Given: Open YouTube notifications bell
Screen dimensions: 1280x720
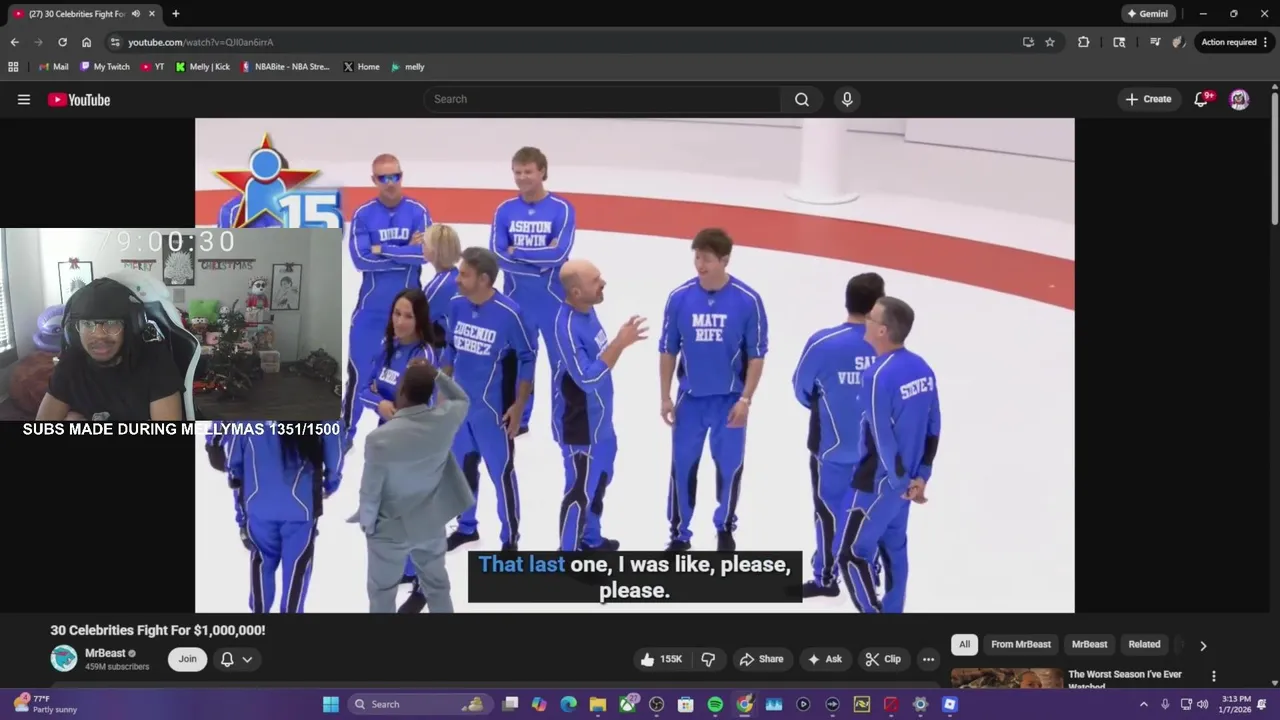Looking at the screenshot, I should pos(1201,99).
